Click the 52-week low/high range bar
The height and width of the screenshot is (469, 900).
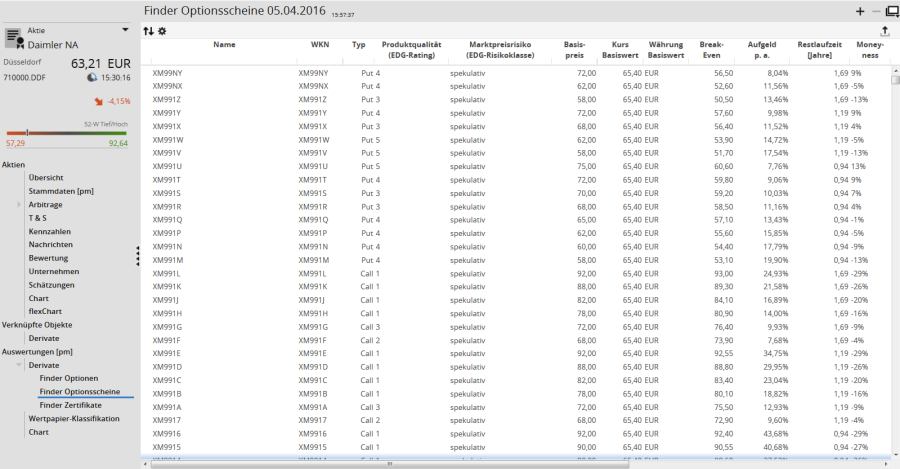pos(67,132)
